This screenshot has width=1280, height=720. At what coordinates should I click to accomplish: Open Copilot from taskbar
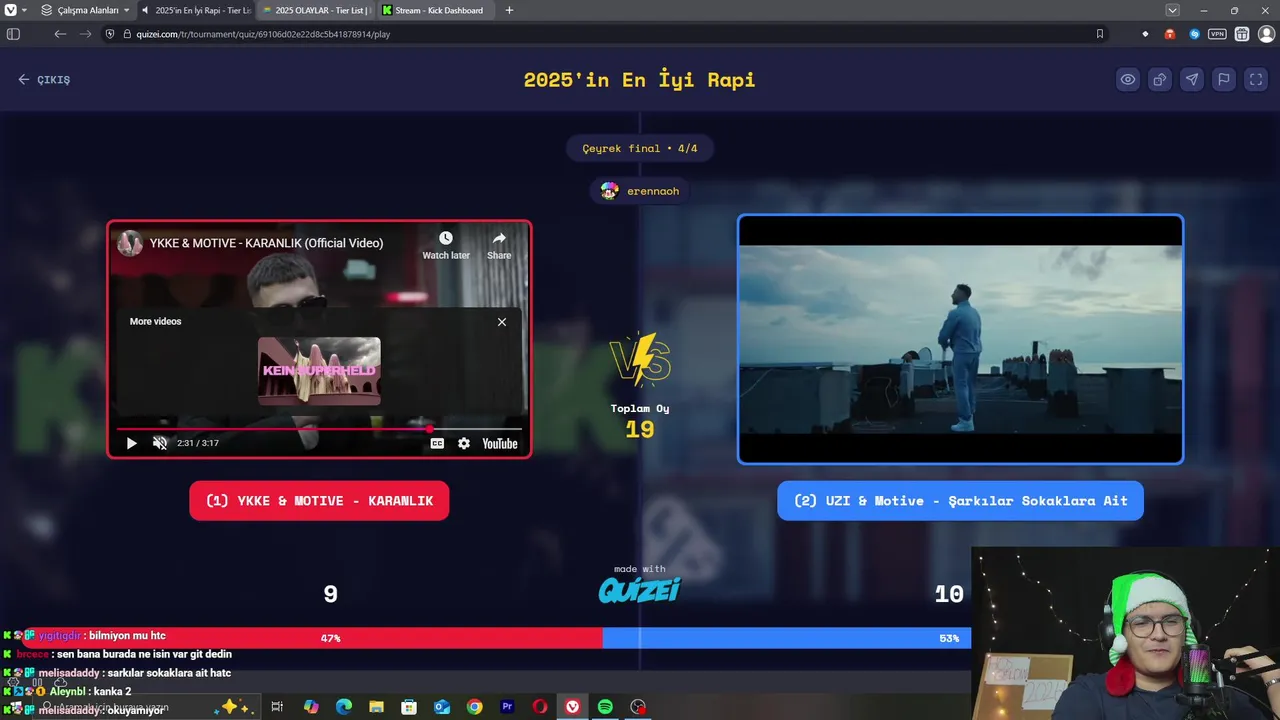(311, 707)
